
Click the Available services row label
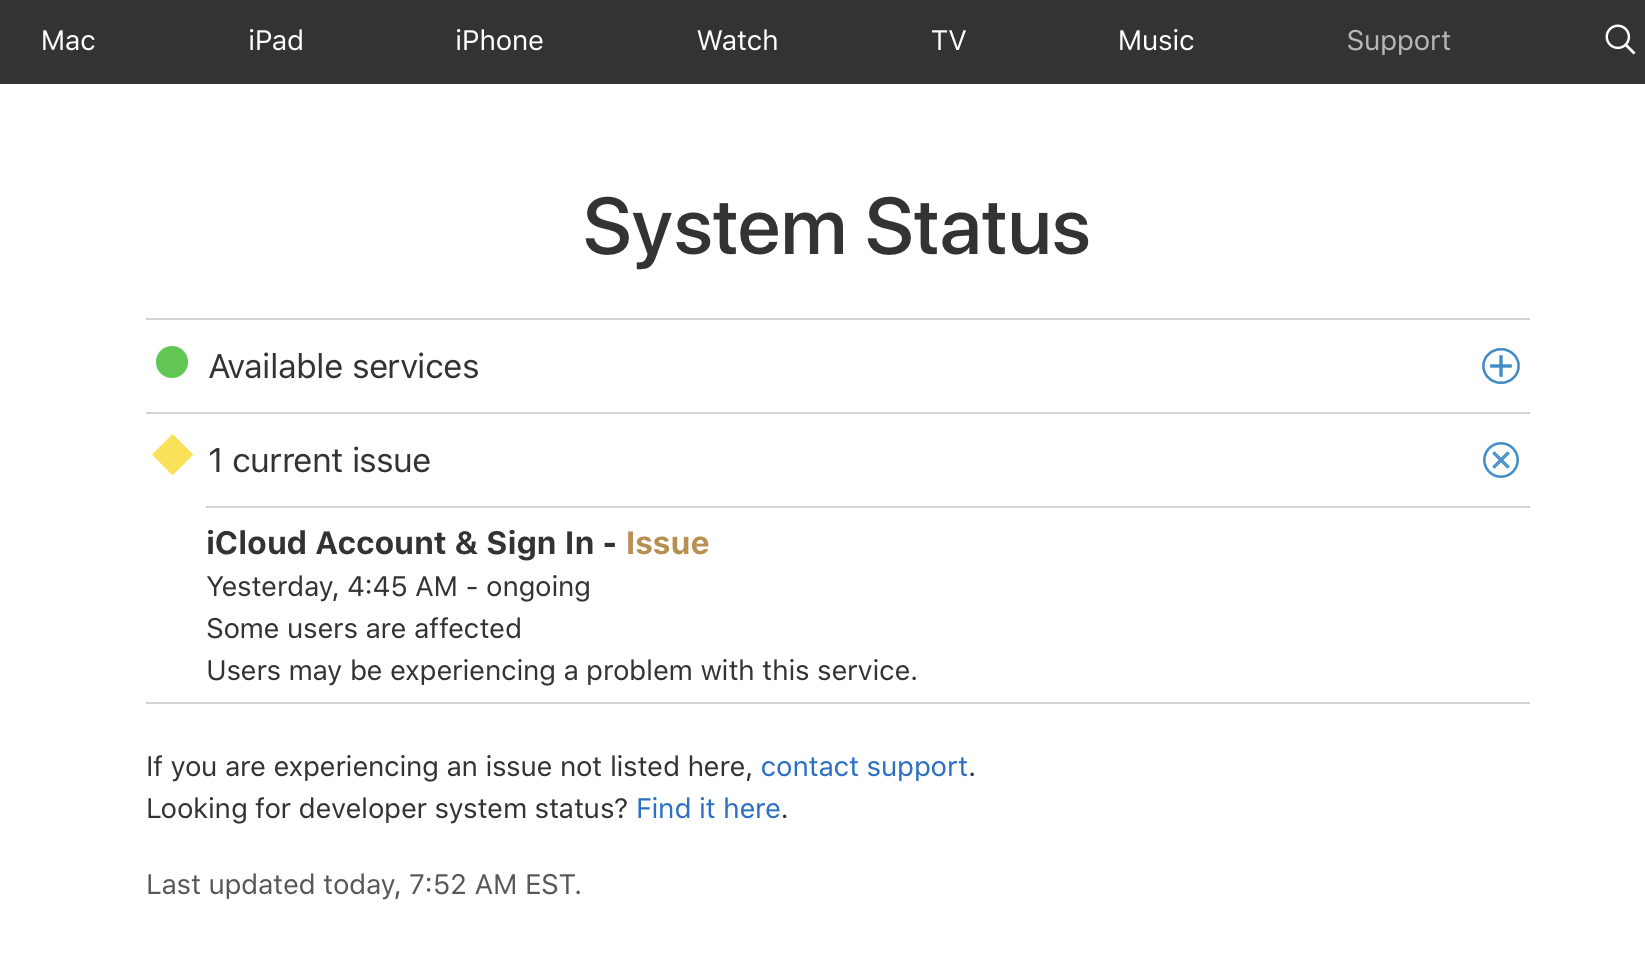pos(344,366)
